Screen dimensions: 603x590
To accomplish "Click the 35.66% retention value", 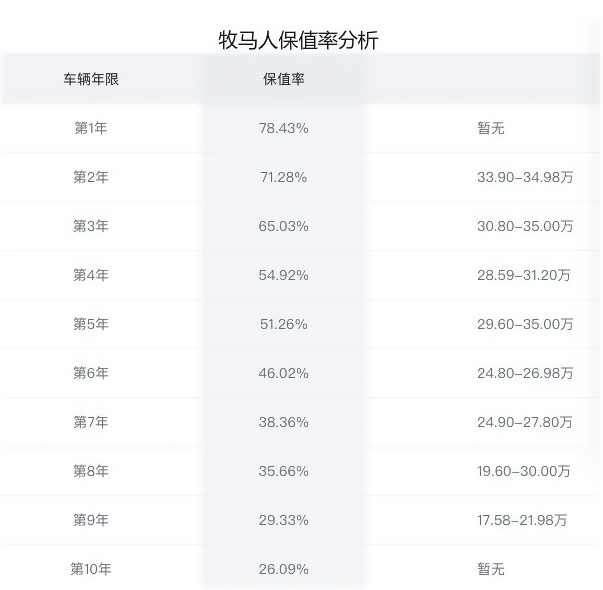I will coord(284,471).
